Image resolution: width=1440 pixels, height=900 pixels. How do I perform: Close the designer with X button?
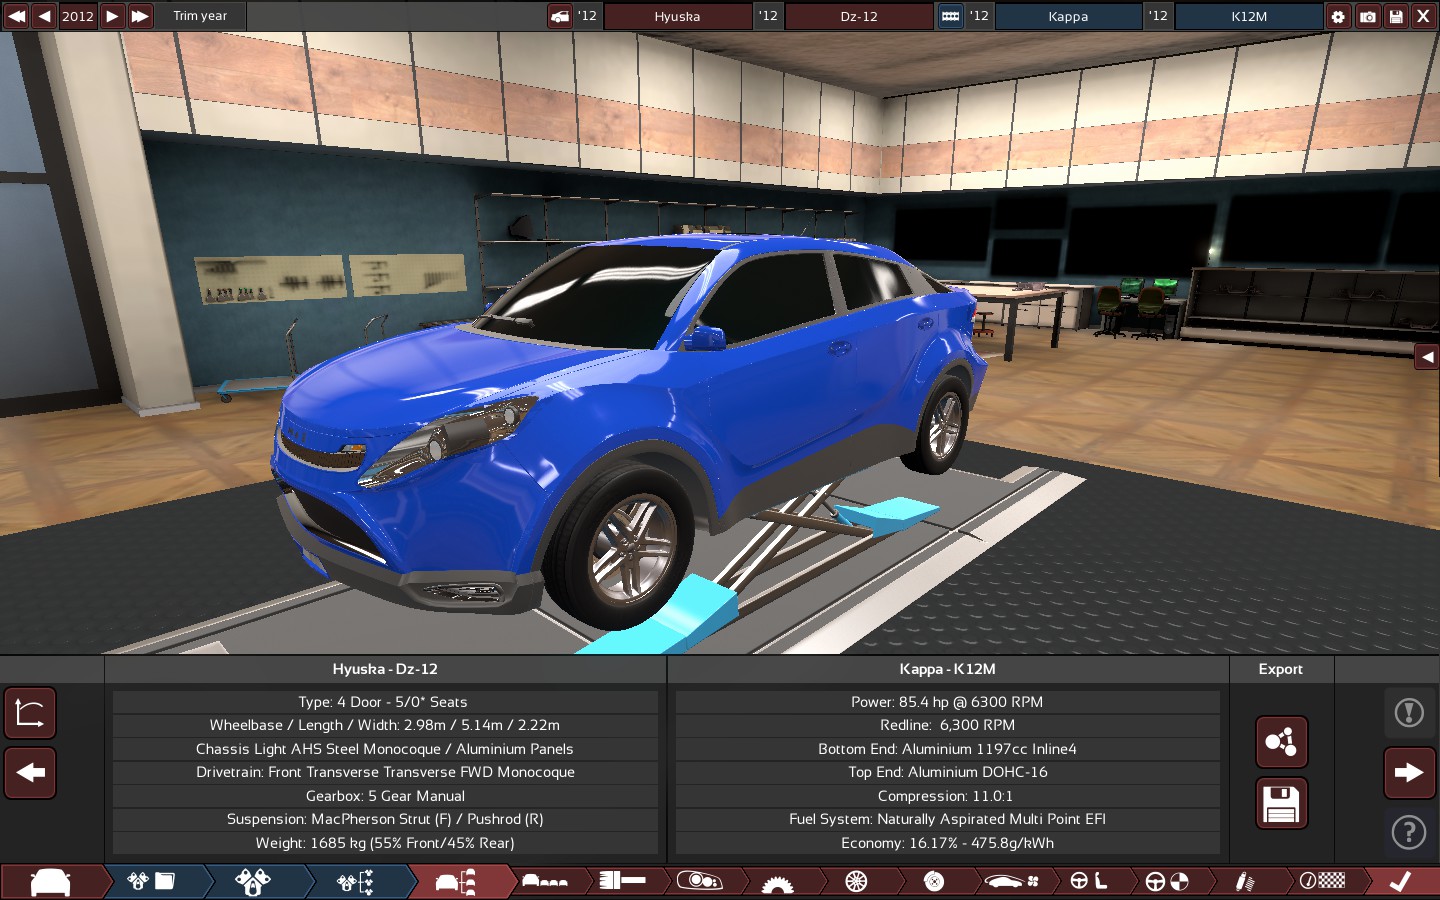pyautogui.click(x=1423, y=16)
